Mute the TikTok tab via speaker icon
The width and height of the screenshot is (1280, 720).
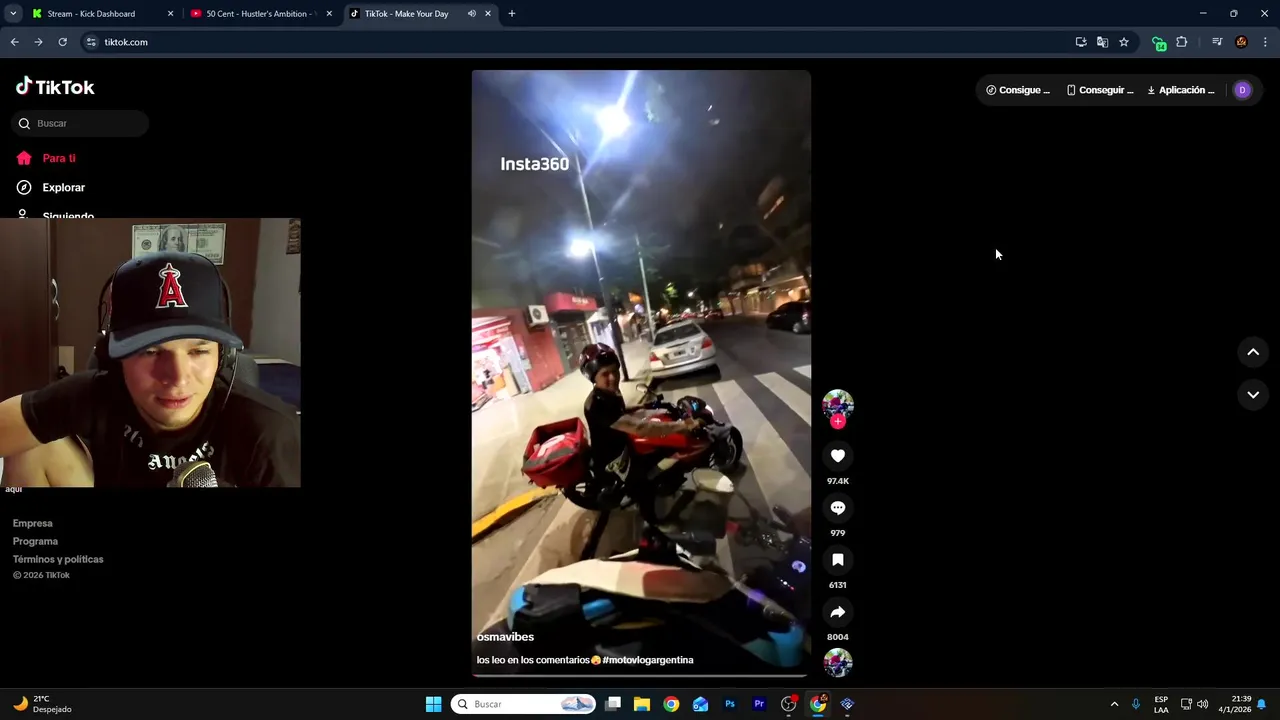(x=471, y=14)
